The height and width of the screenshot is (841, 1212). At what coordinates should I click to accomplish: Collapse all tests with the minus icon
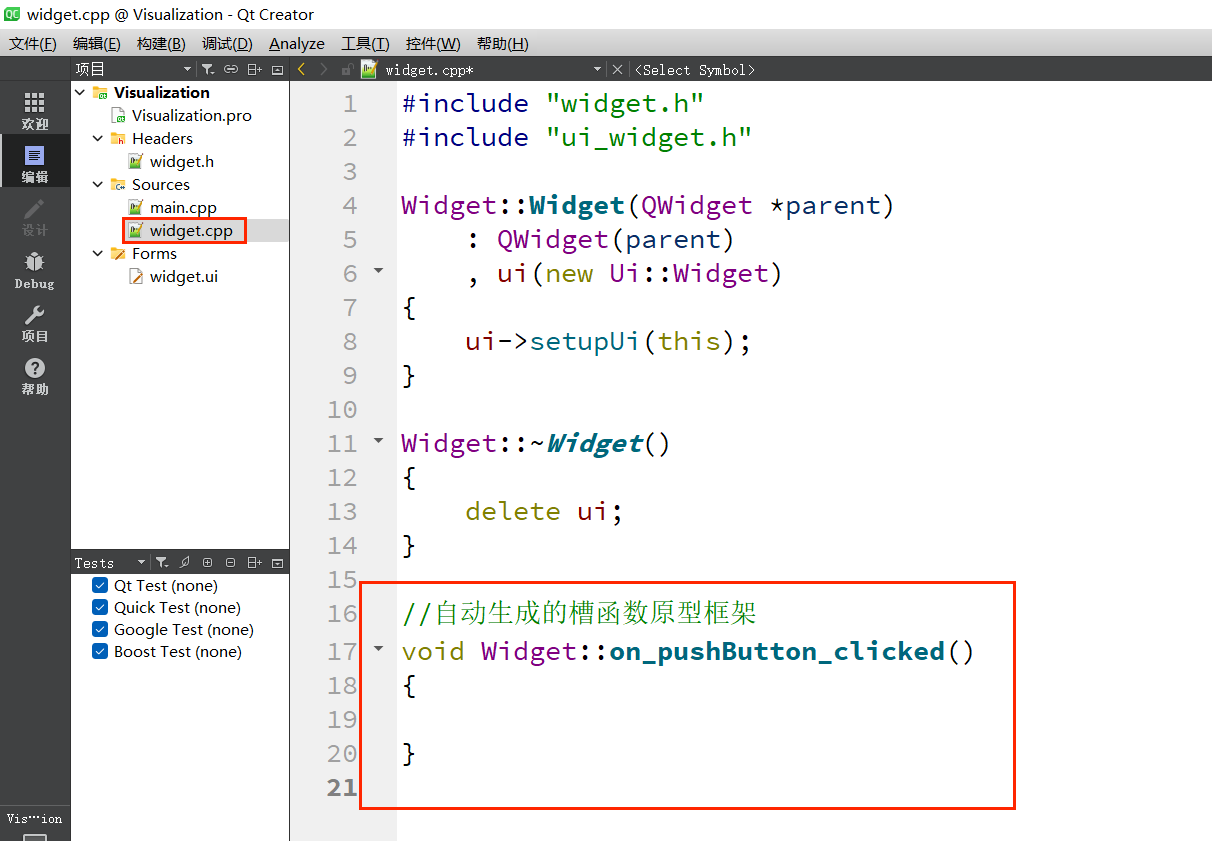point(231,563)
